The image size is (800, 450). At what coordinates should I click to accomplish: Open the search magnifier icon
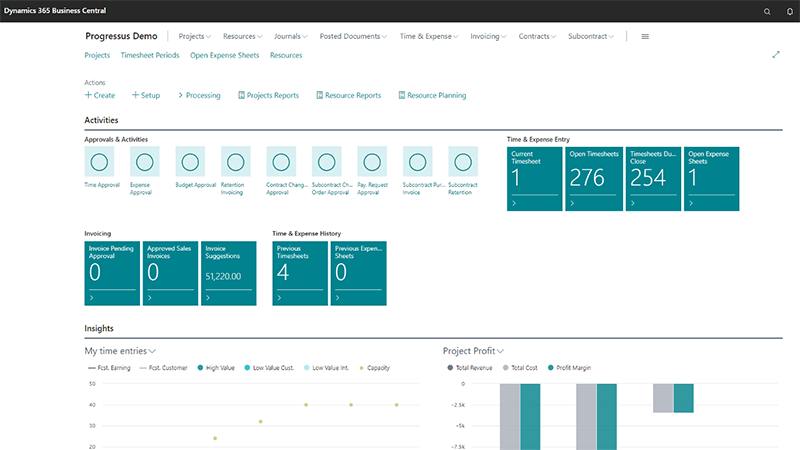(x=767, y=11)
